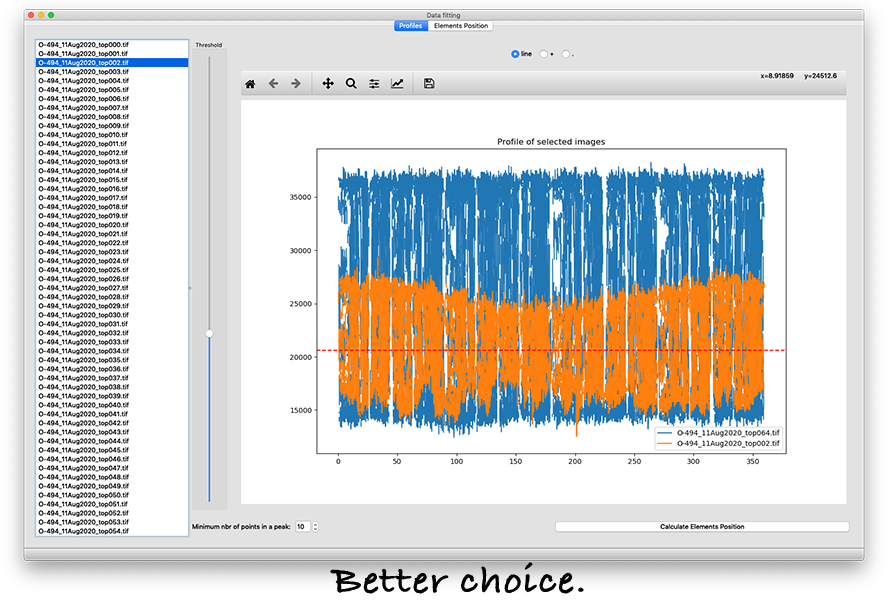
Task: Open Configure subplots sliders icon
Action: [374, 84]
